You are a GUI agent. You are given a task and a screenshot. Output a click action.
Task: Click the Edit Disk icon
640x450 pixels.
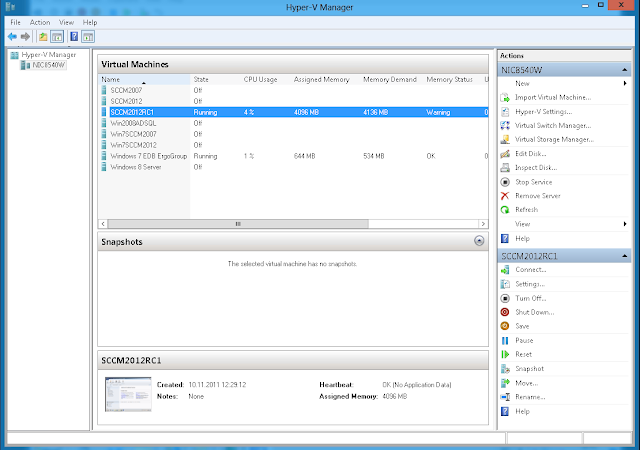505,154
